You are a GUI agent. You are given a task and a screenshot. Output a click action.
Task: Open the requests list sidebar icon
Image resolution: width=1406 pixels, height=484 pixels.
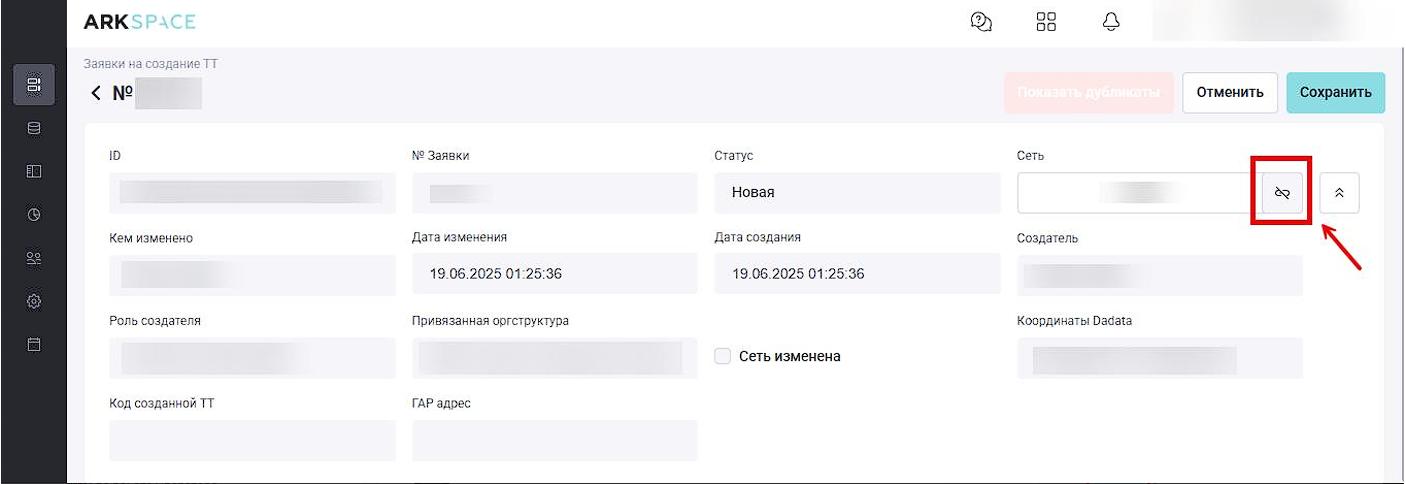pos(33,85)
